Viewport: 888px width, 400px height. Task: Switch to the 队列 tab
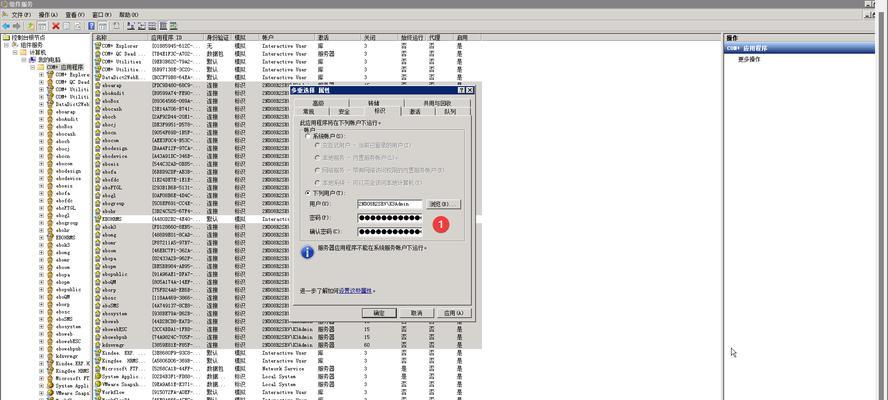pyautogui.click(x=450, y=112)
